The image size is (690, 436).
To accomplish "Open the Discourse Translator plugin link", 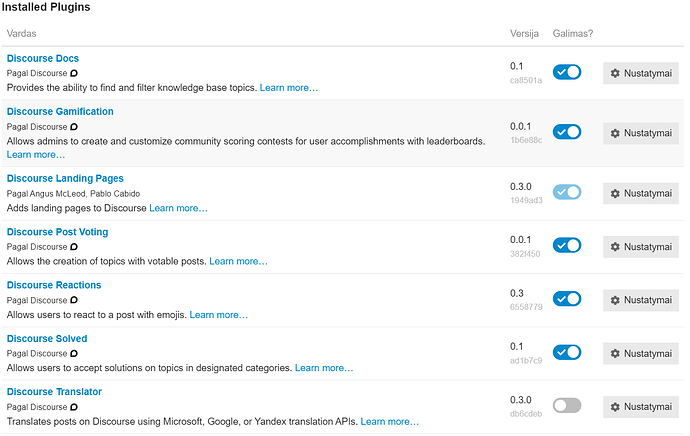I will click(x=54, y=392).
